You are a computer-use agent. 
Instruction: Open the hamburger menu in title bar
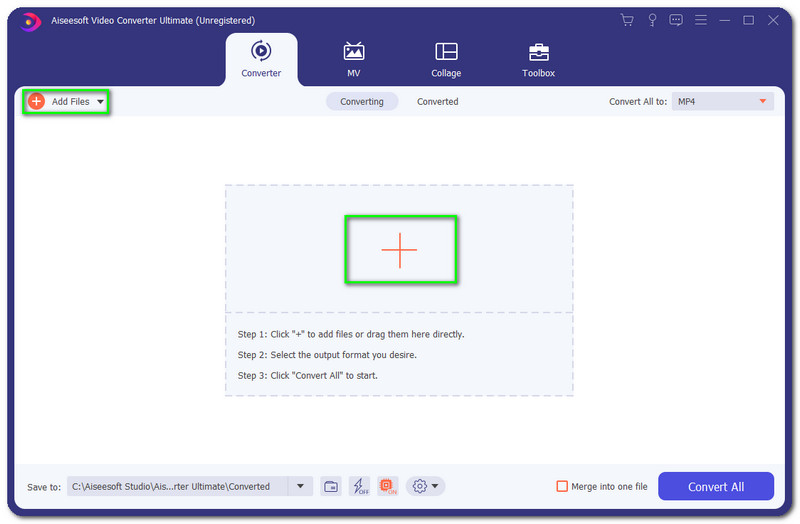click(700, 20)
